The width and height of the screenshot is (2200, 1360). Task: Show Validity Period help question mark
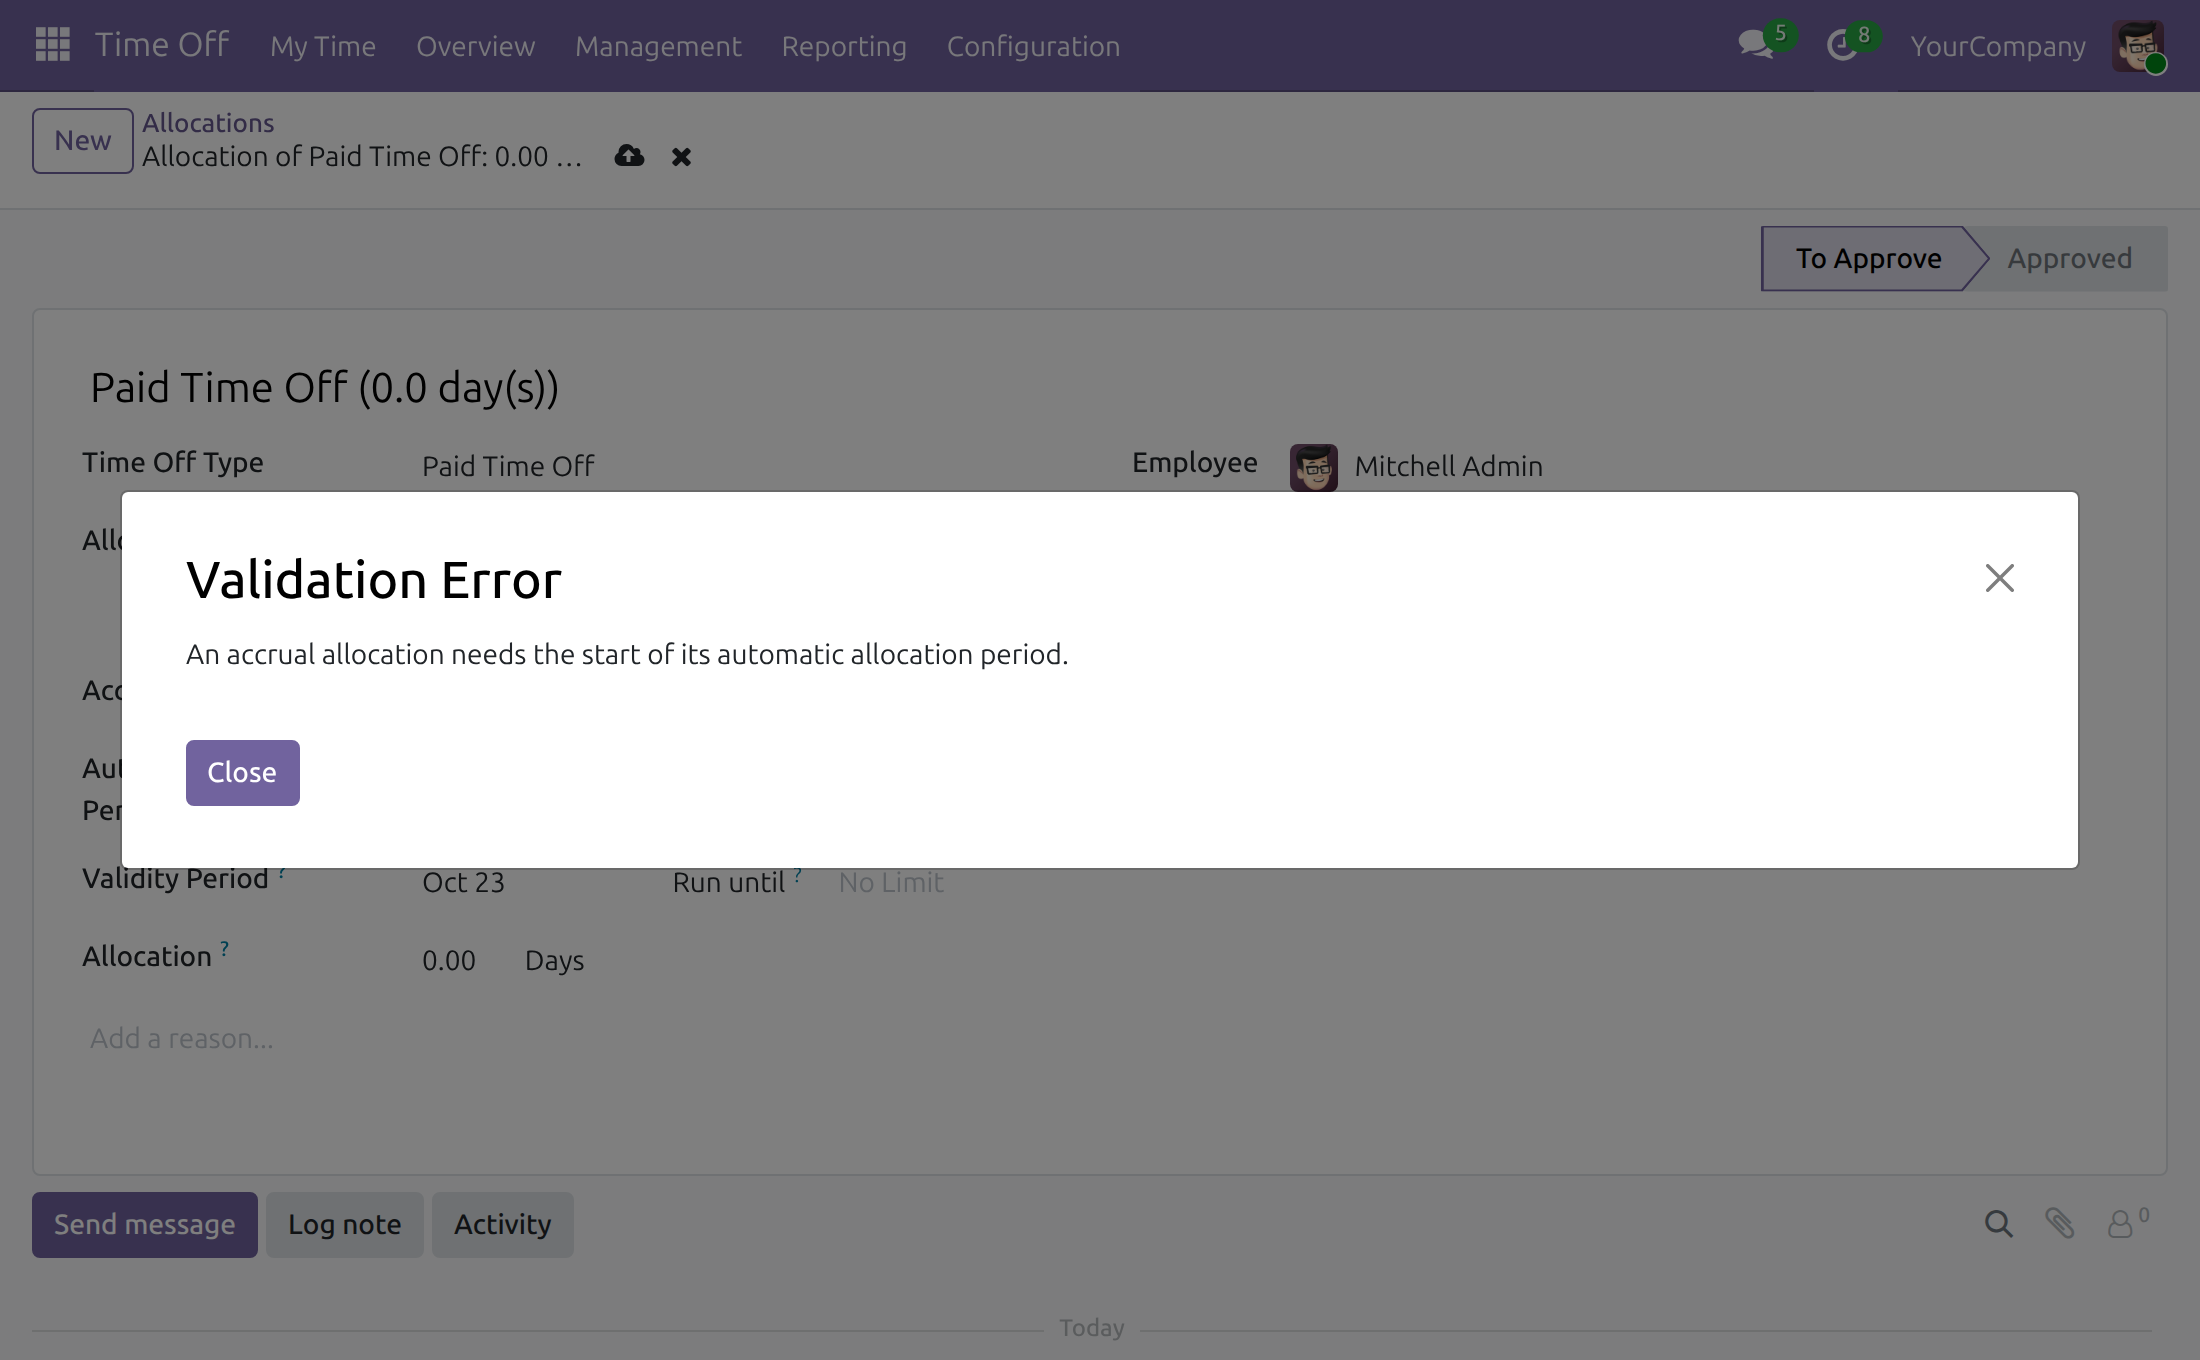click(282, 872)
